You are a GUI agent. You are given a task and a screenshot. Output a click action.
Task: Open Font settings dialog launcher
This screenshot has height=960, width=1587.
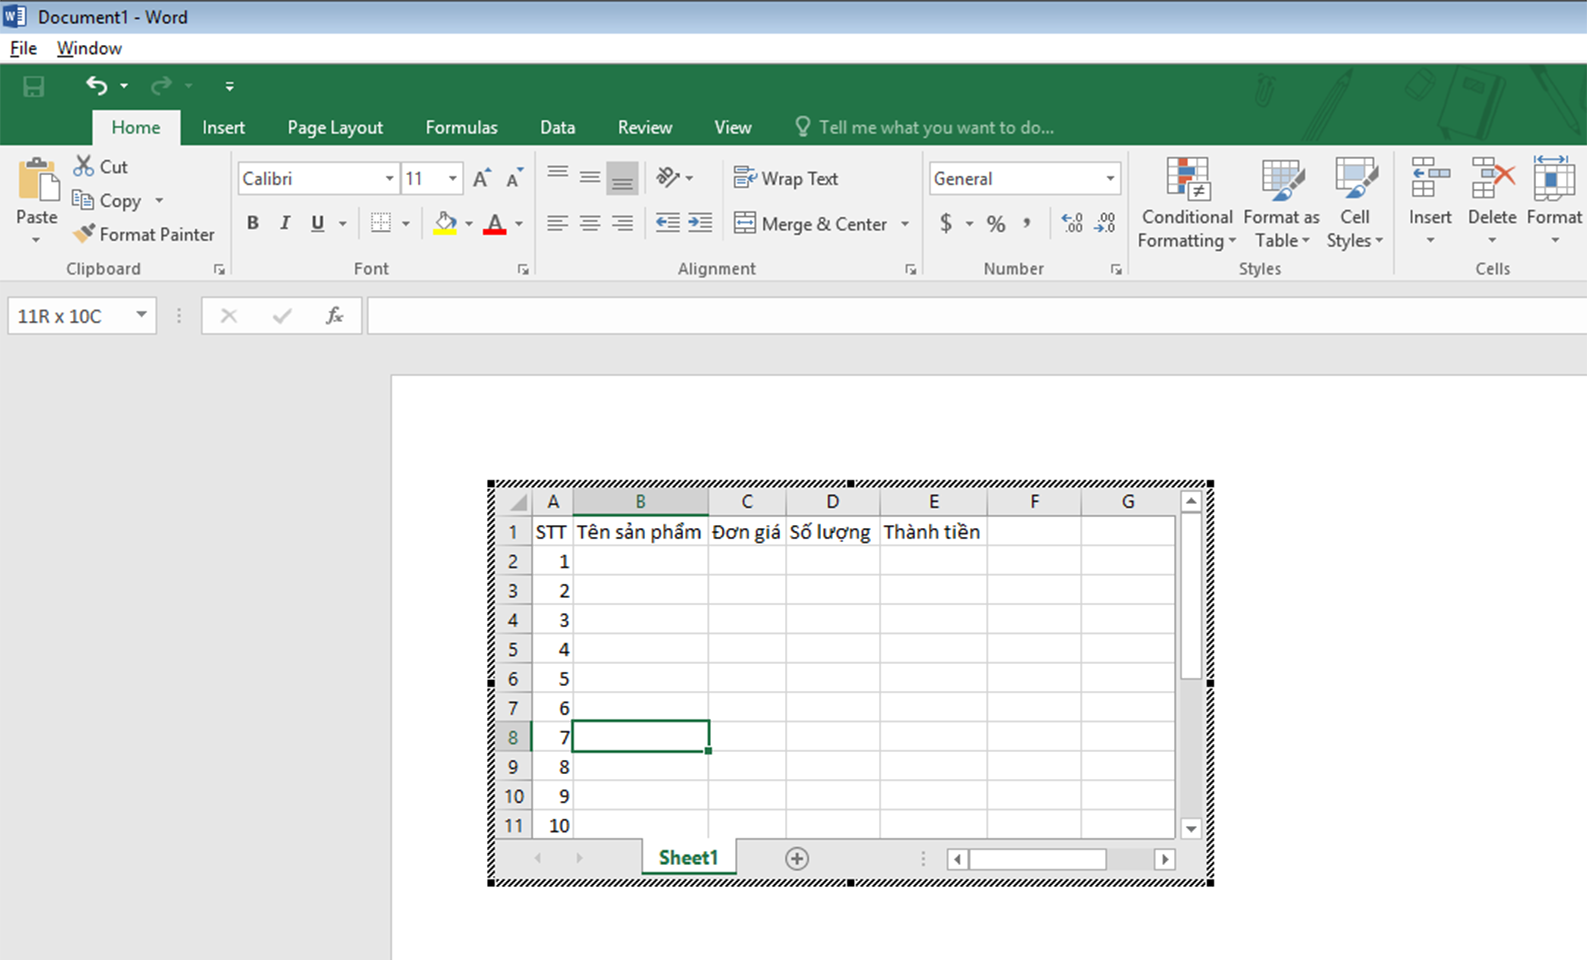tap(522, 269)
